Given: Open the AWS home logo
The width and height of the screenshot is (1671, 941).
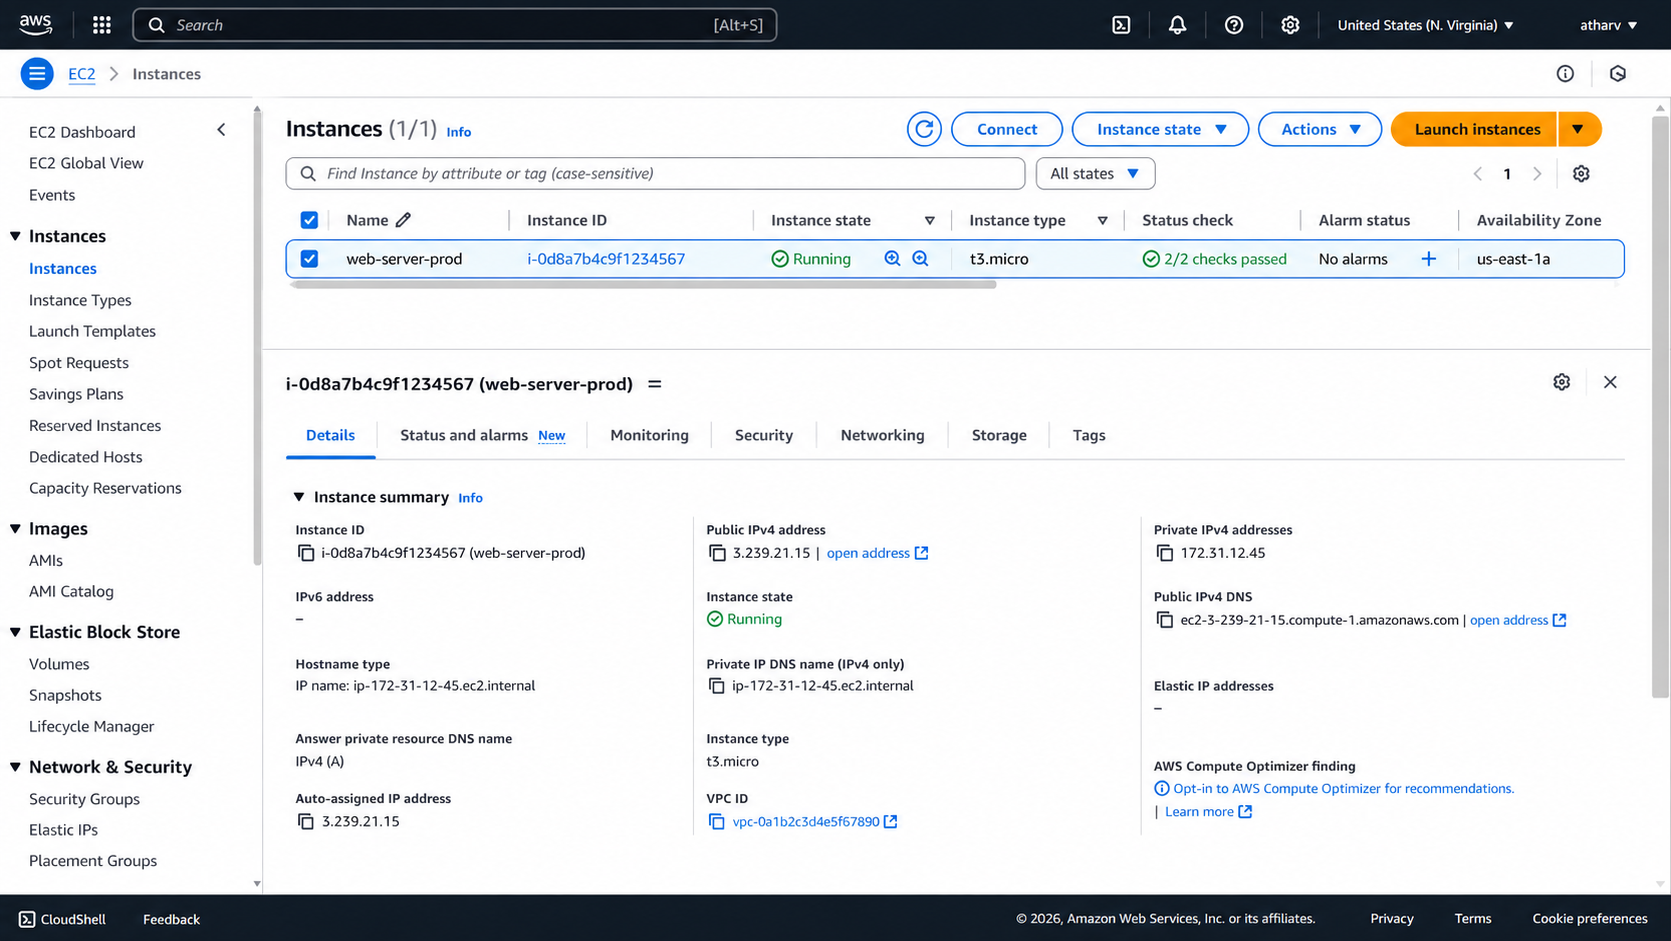Looking at the screenshot, I should click(x=35, y=25).
